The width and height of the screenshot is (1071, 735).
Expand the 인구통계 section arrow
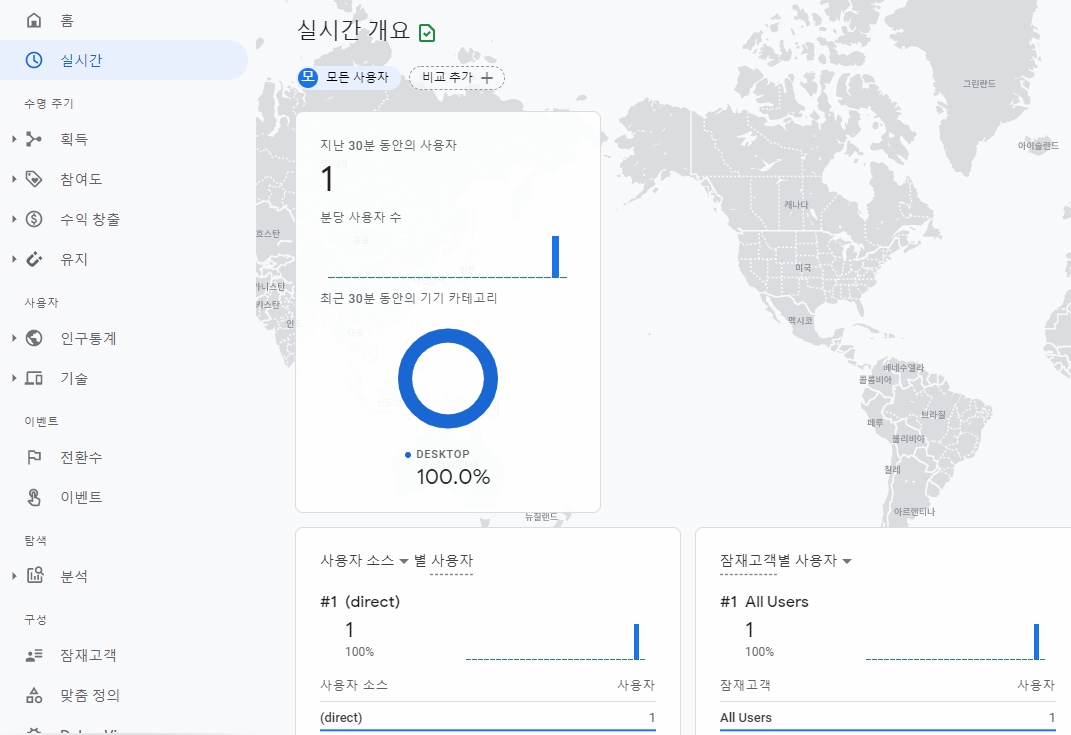(14, 338)
